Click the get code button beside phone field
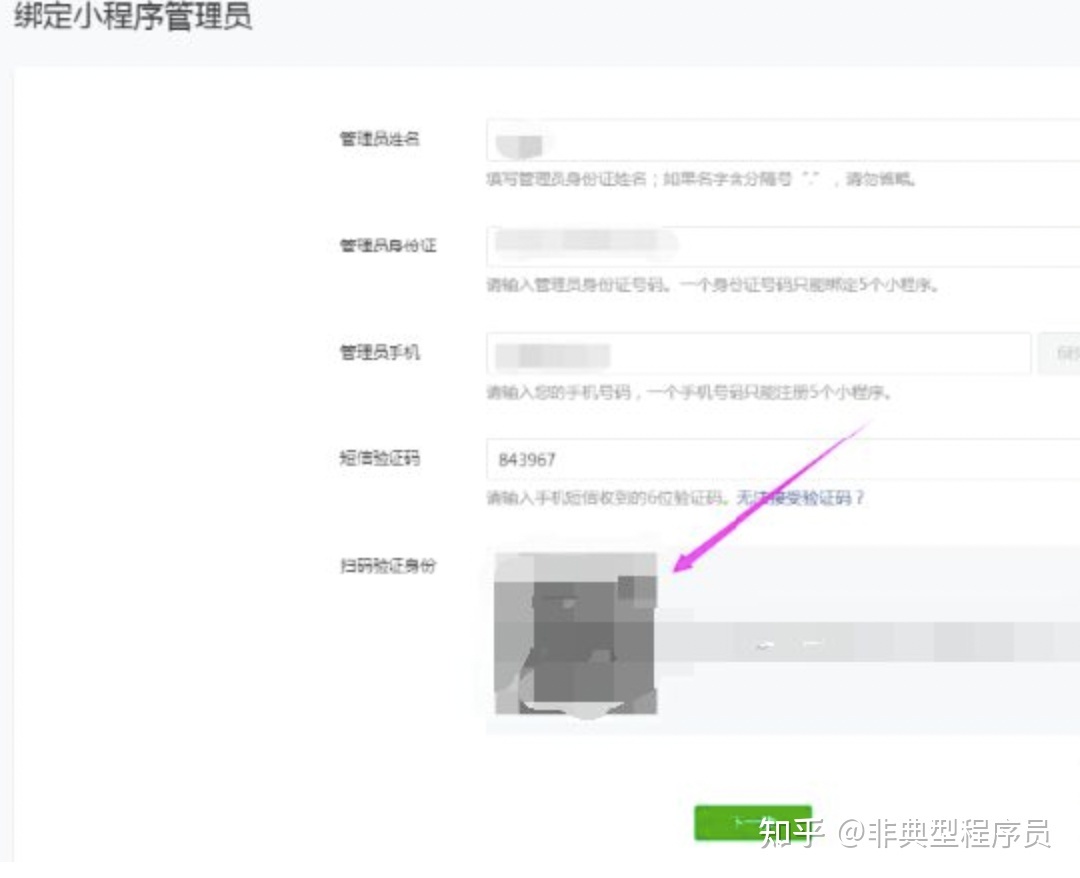The height and width of the screenshot is (878, 1080). [1060, 354]
